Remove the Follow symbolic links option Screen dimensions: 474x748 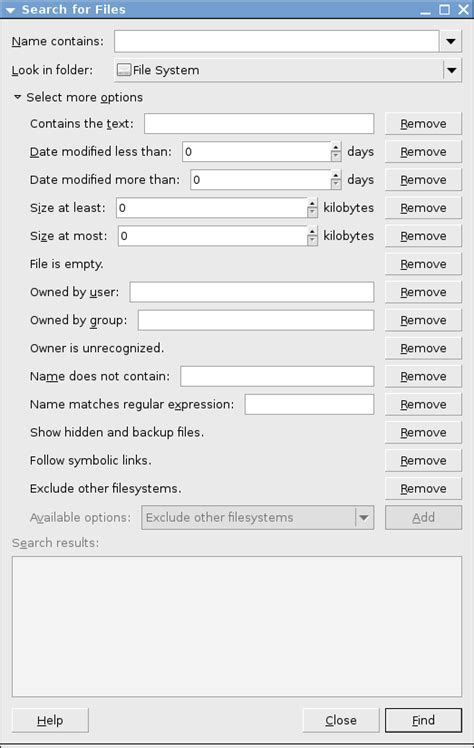pos(423,461)
